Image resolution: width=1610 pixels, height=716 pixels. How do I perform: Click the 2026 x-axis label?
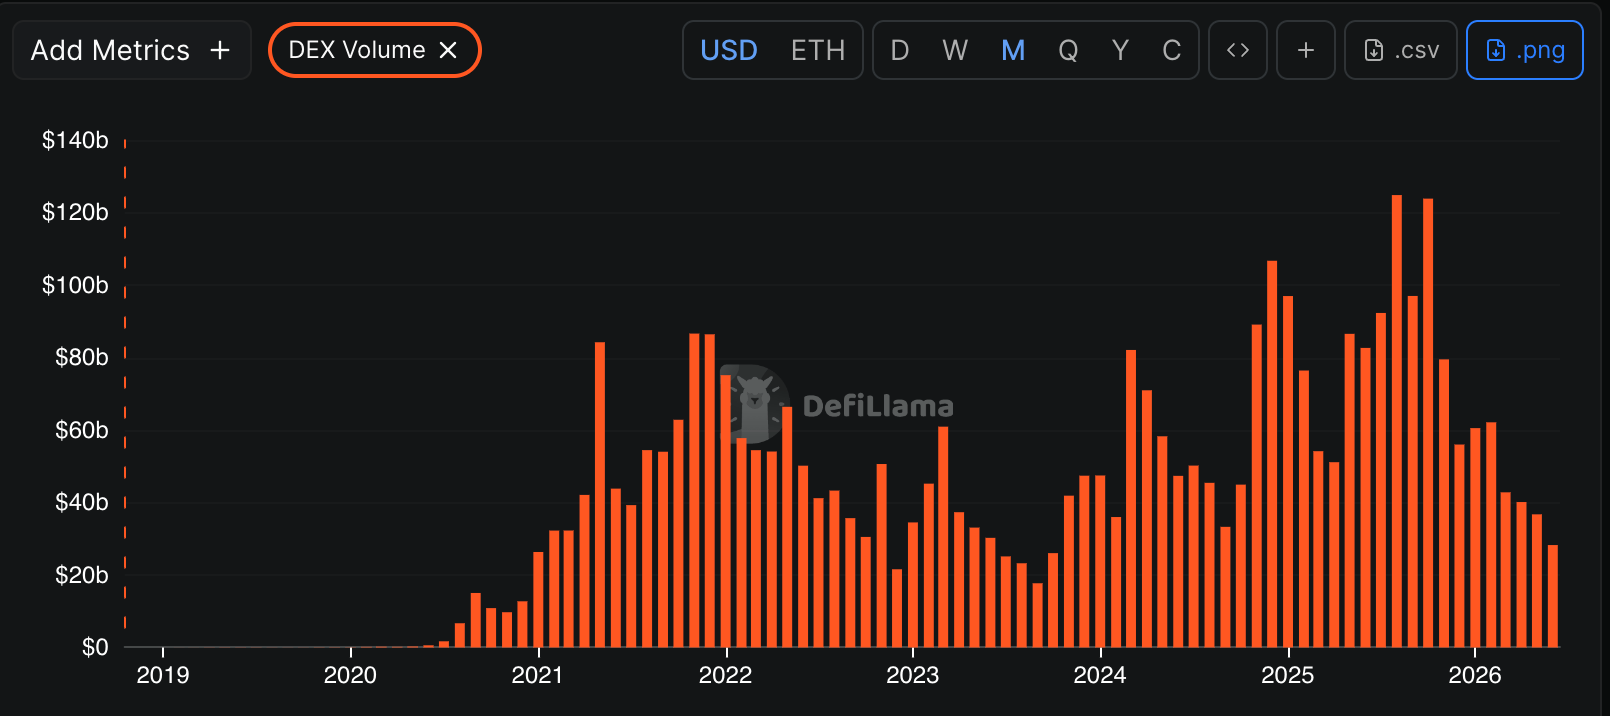tap(1475, 675)
